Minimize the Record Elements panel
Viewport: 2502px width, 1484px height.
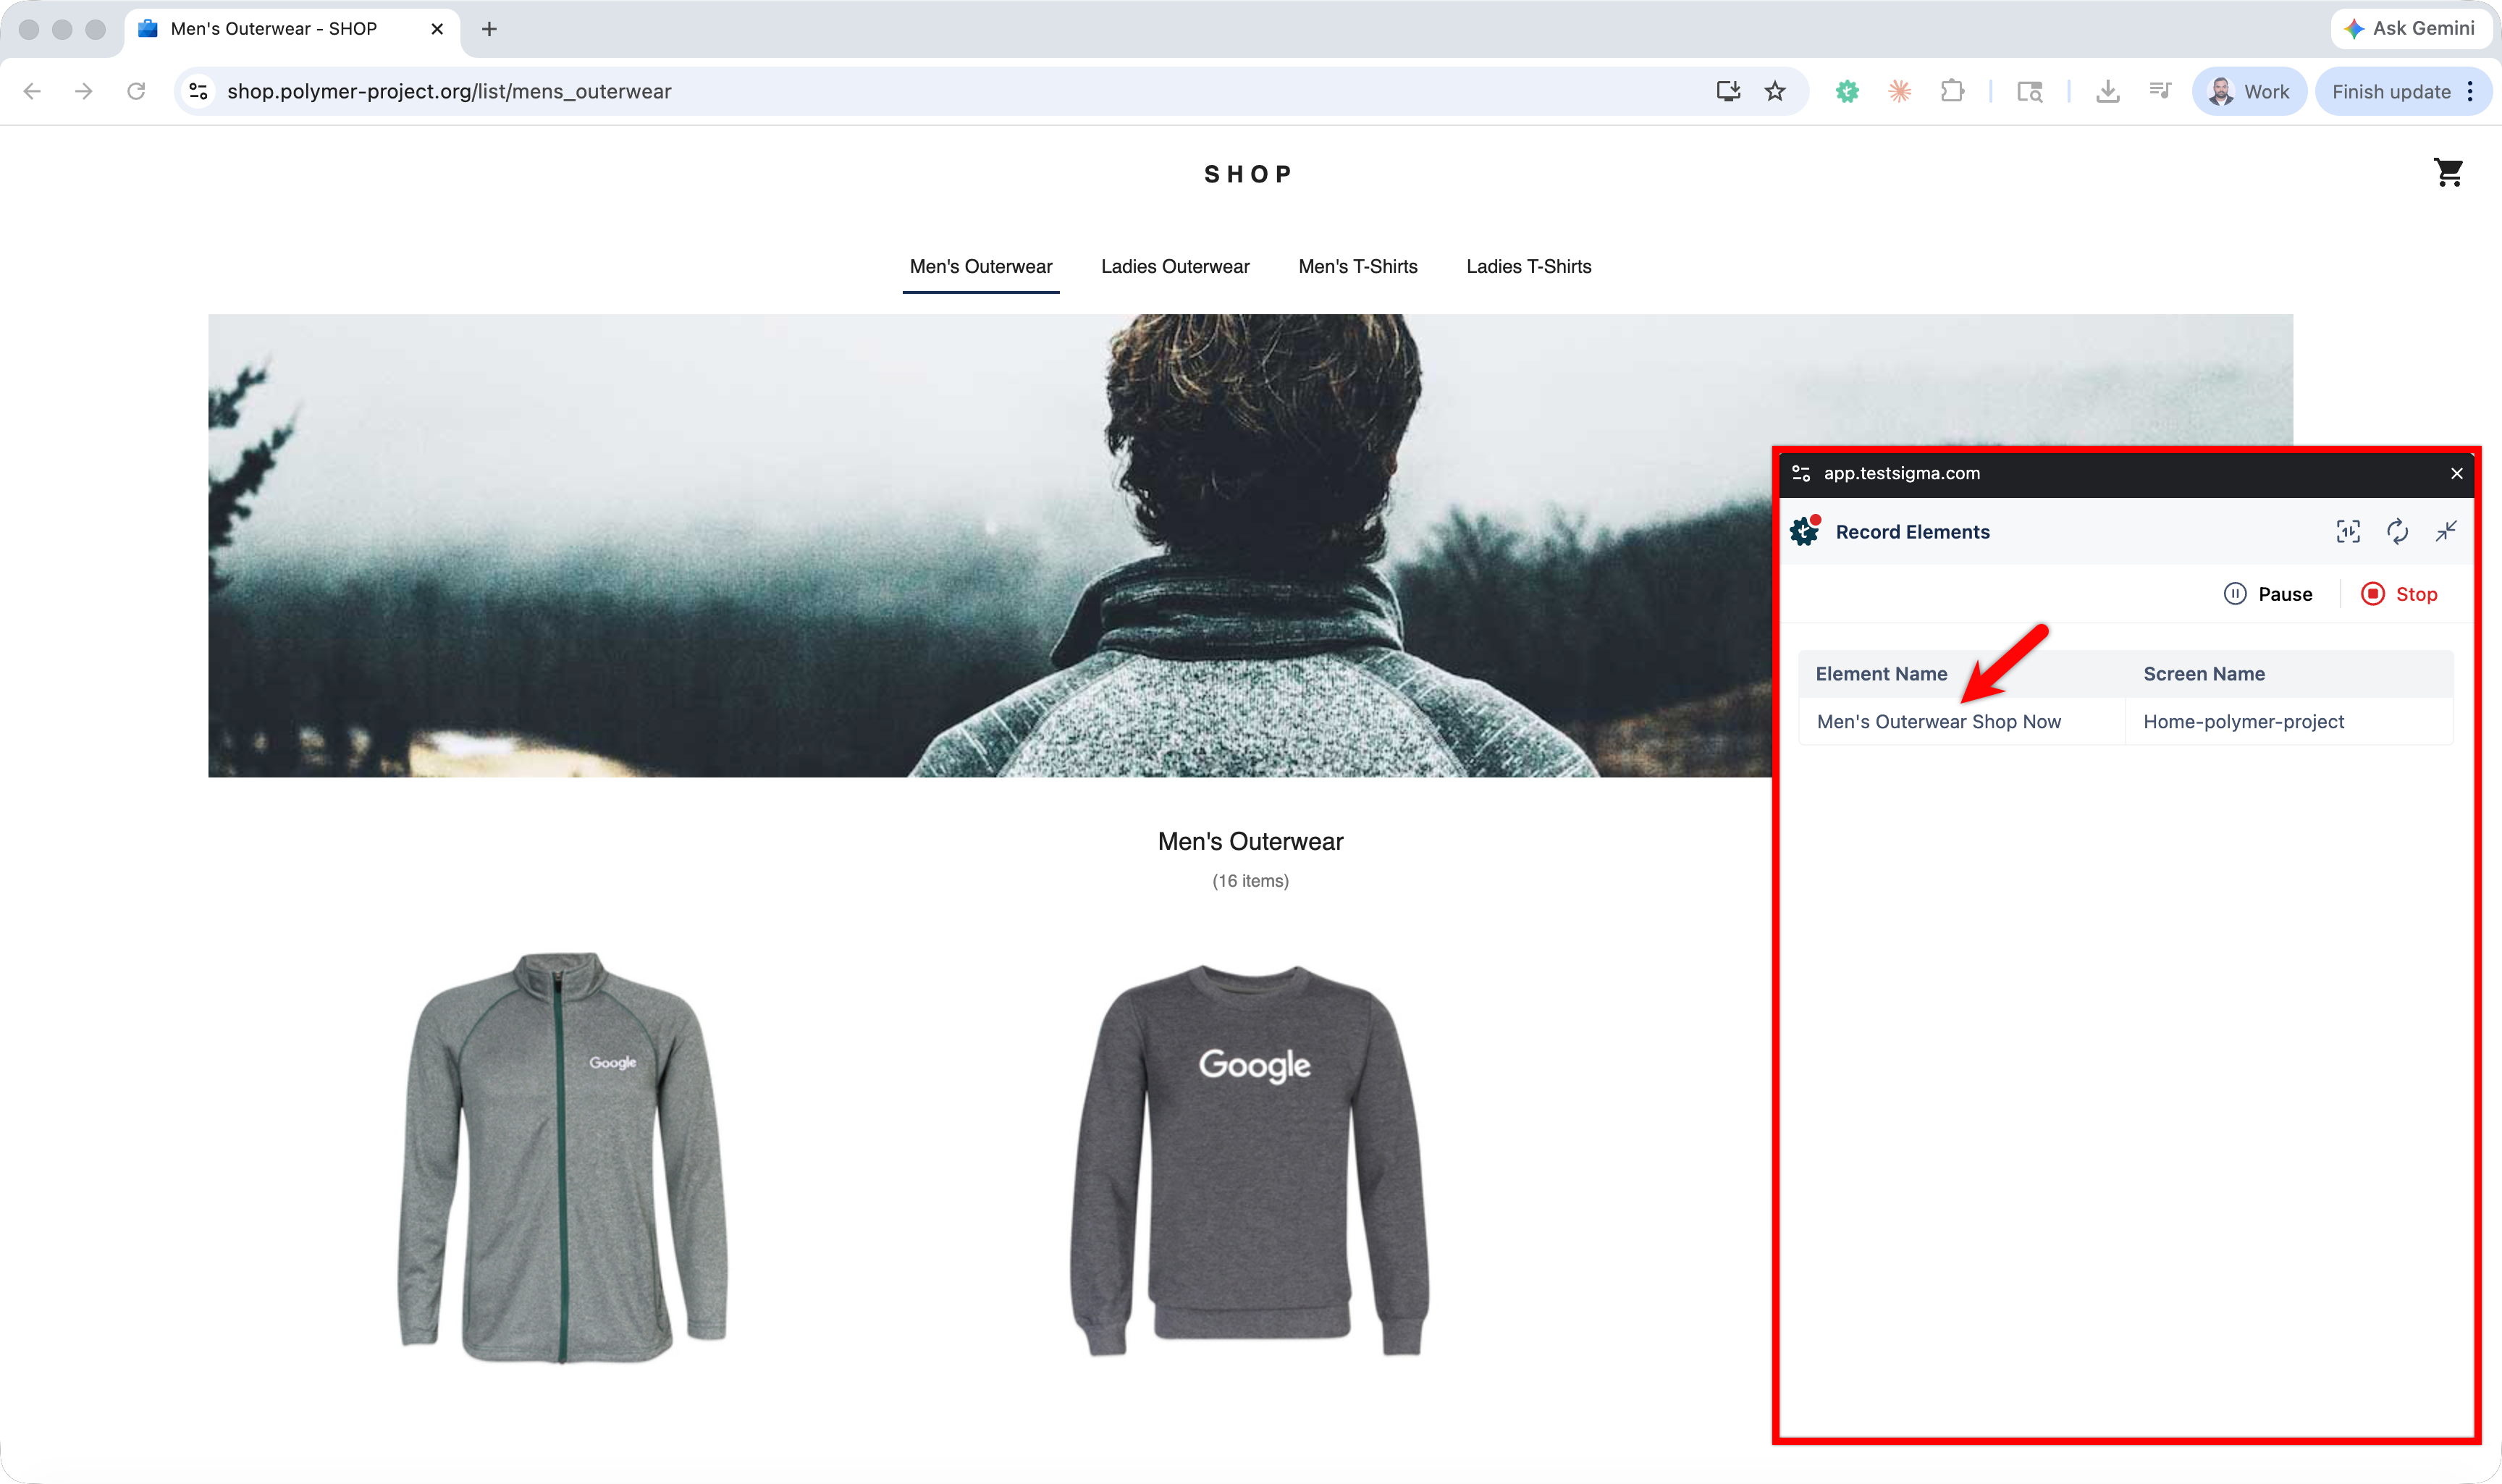[x=2446, y=531]
